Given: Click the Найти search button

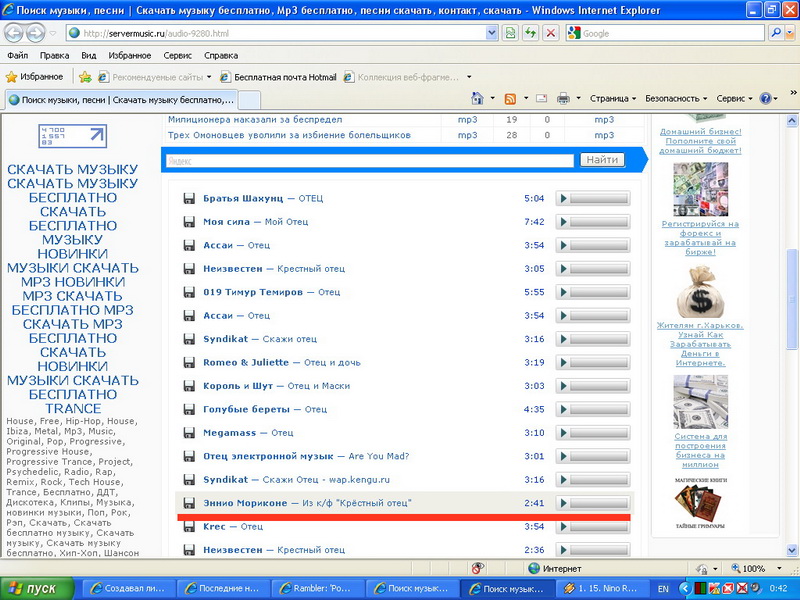Looking at the screenshot, I should [602, 160].
